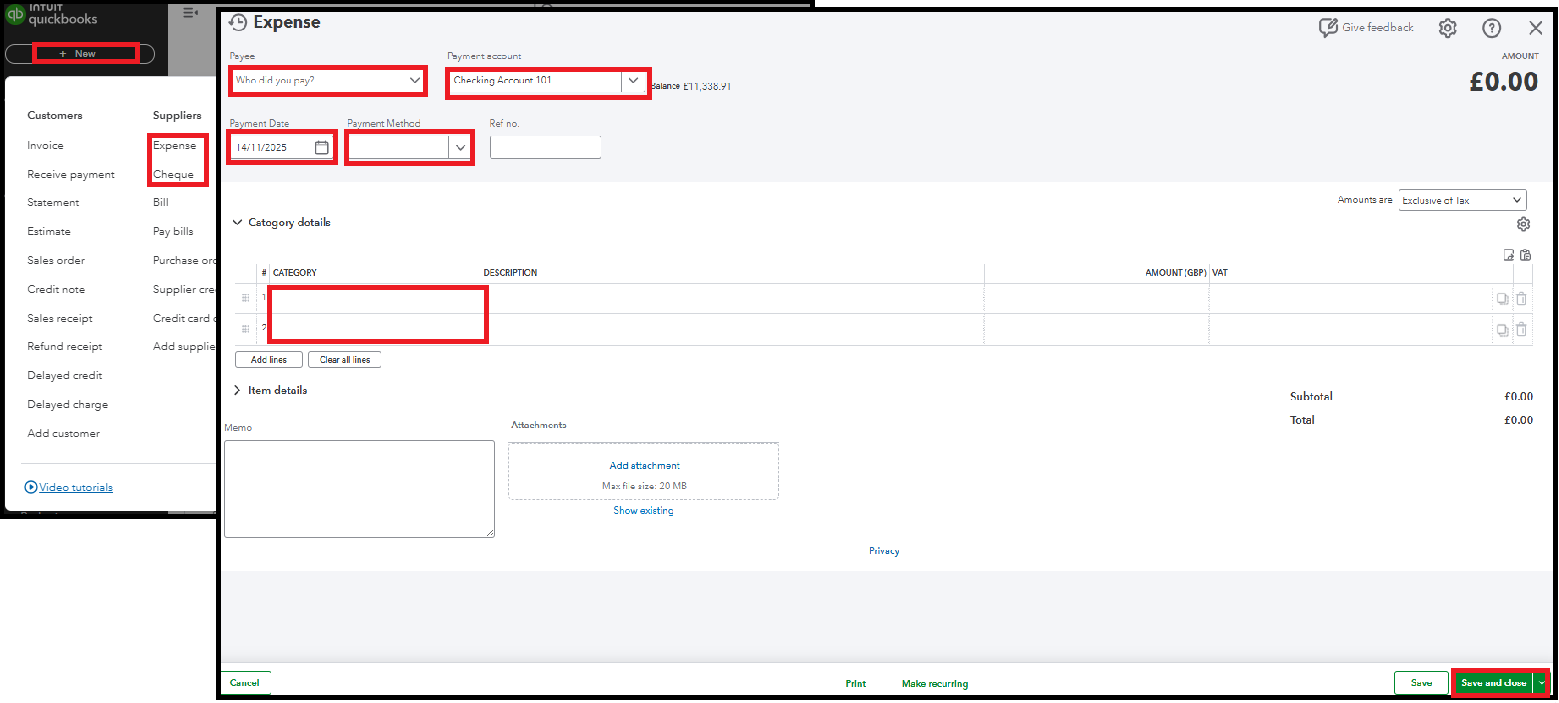
Task: Select Expense under Suppliers
Action: [175, 145]
